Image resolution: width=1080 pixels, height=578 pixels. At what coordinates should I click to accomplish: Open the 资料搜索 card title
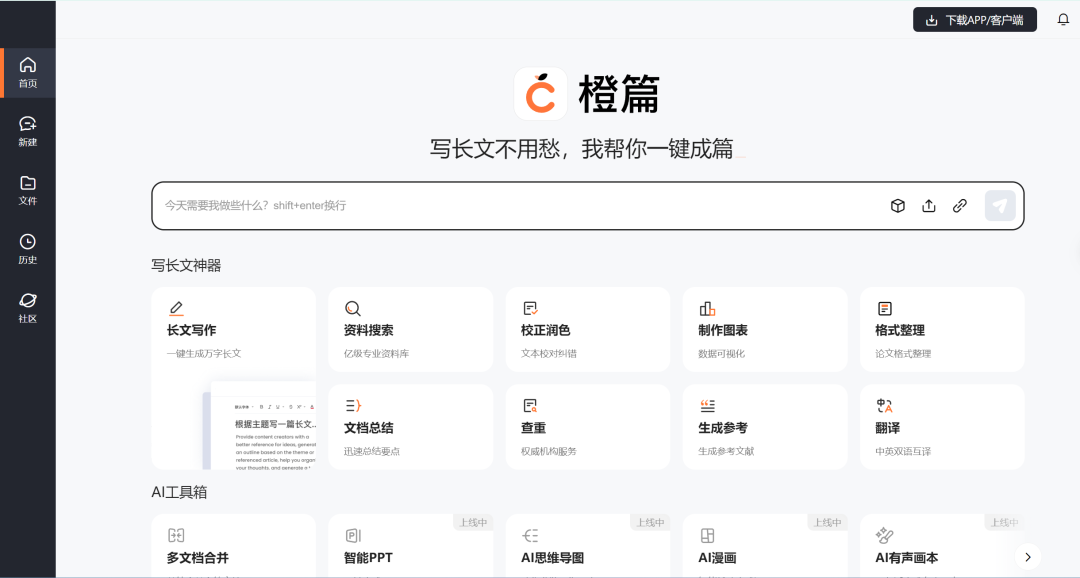point(368,330)
